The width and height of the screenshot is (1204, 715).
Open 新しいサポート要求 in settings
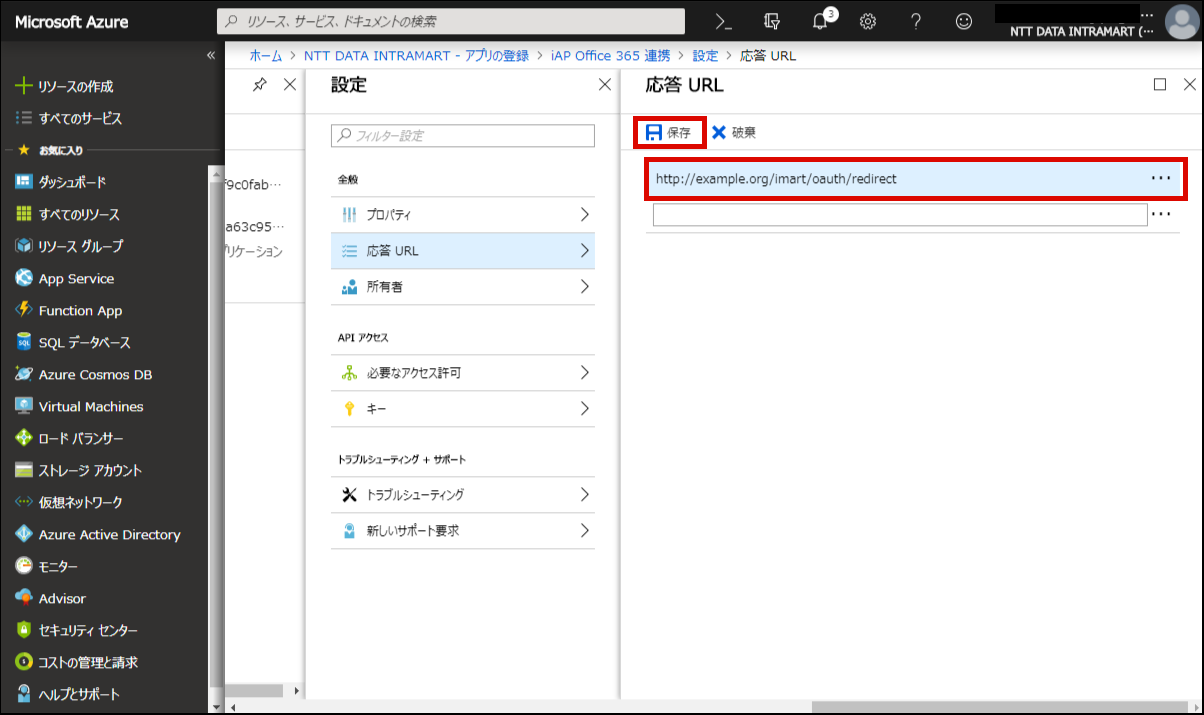pyautogui.click(x=463, y=530)
